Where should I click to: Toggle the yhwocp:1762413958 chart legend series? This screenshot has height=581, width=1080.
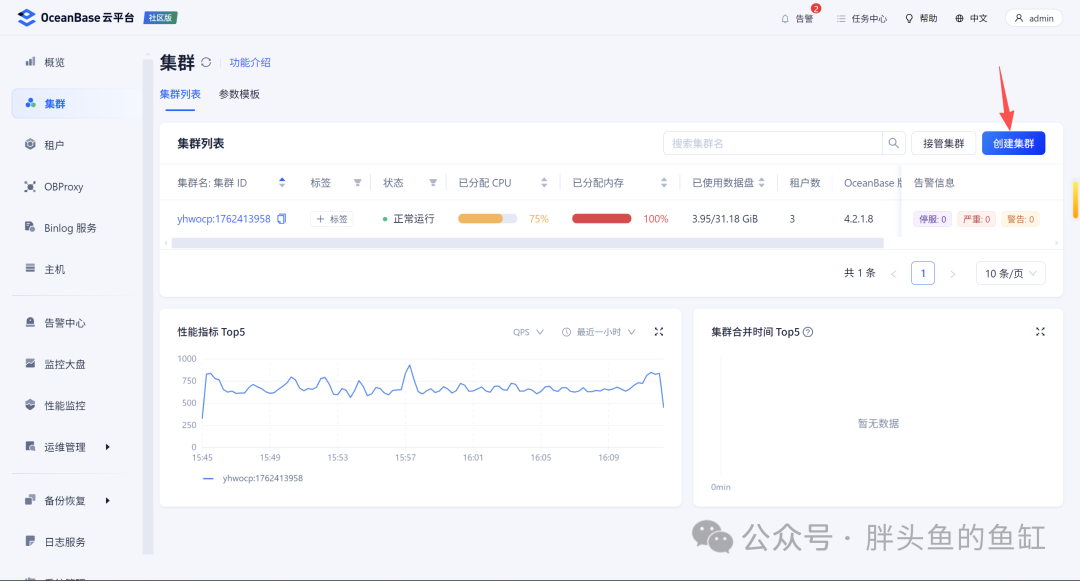[x=253, y=478]
